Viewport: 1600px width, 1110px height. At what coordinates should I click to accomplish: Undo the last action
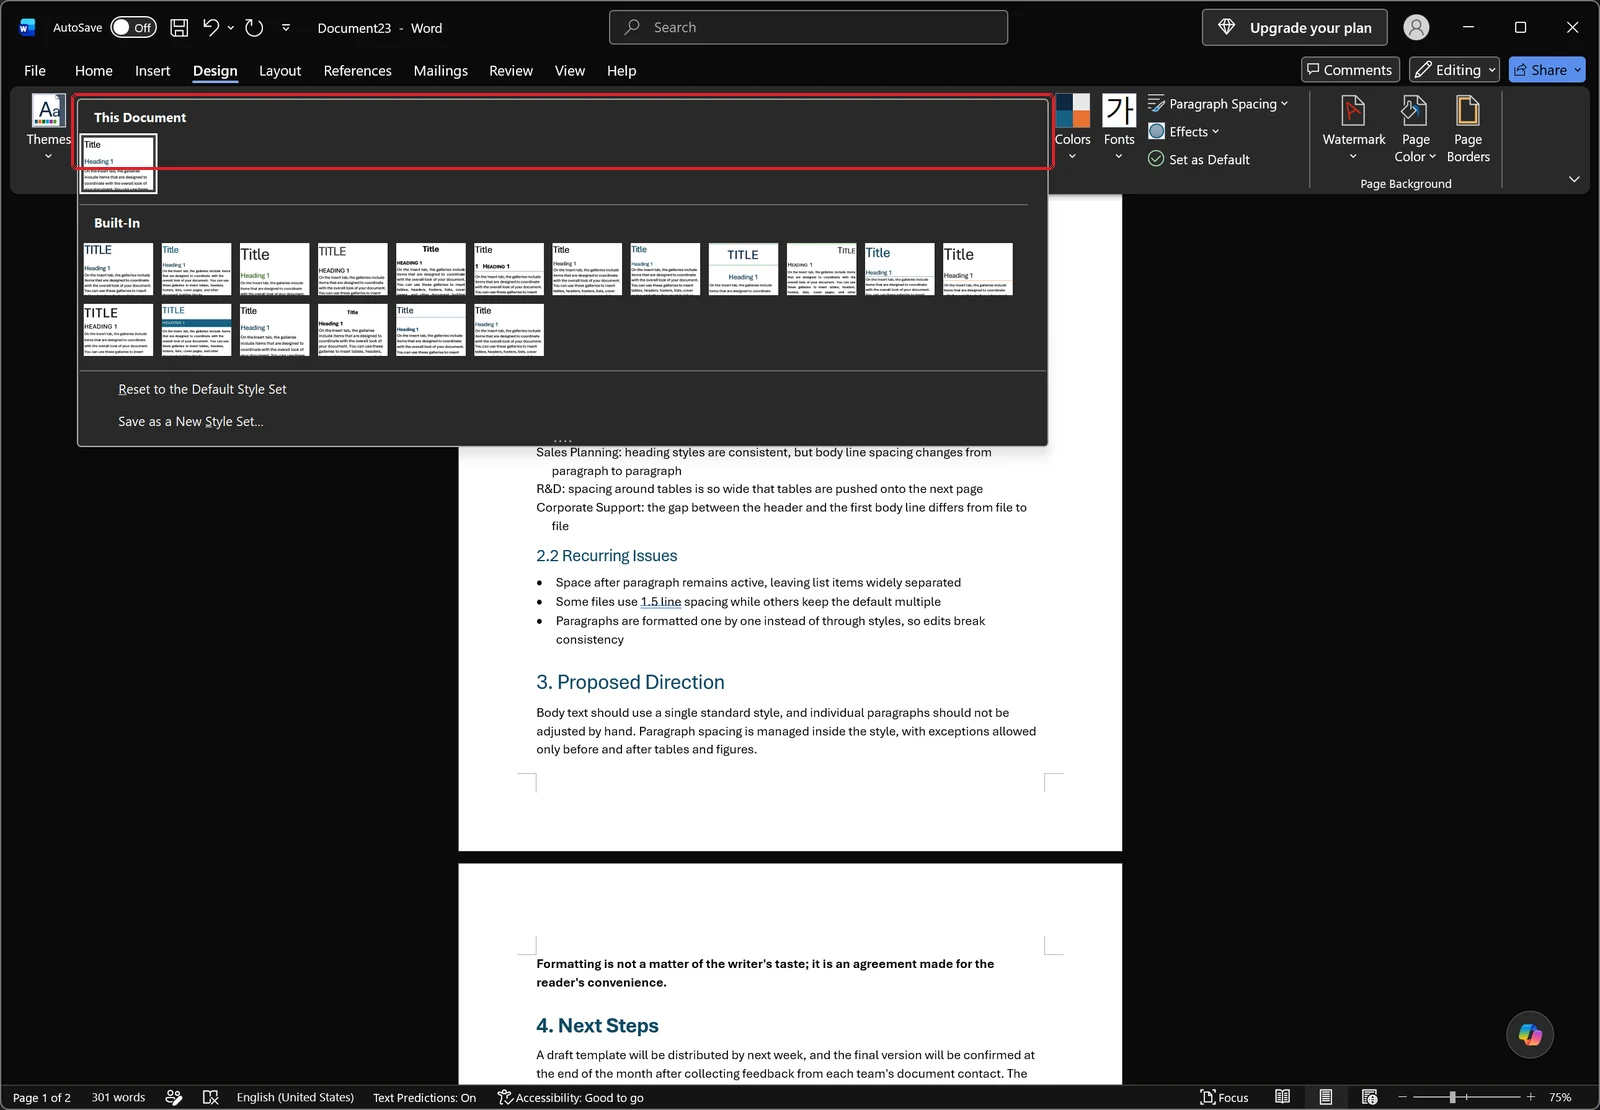pos(210,28)
